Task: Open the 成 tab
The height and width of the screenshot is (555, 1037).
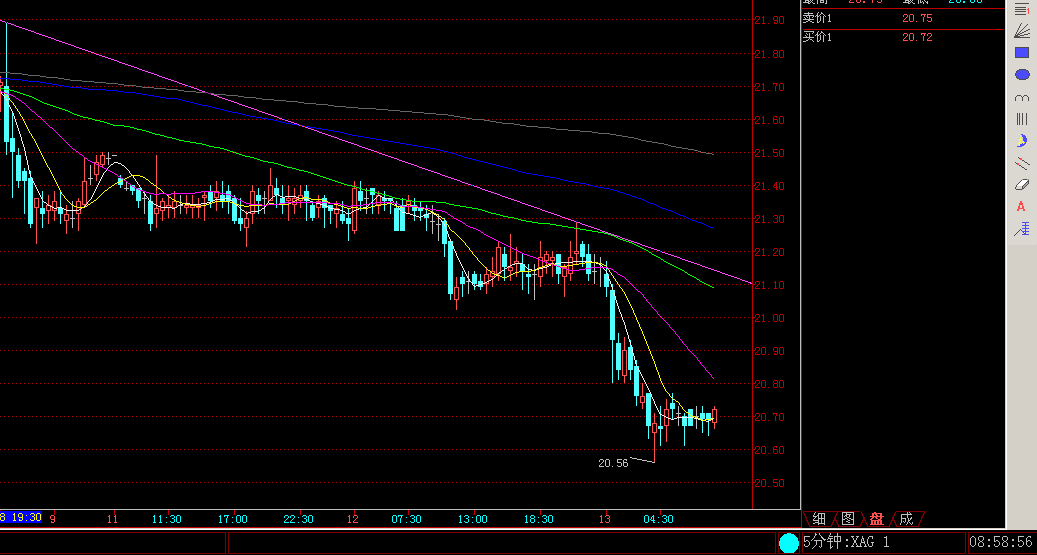Action: click(x=905, y=519)
